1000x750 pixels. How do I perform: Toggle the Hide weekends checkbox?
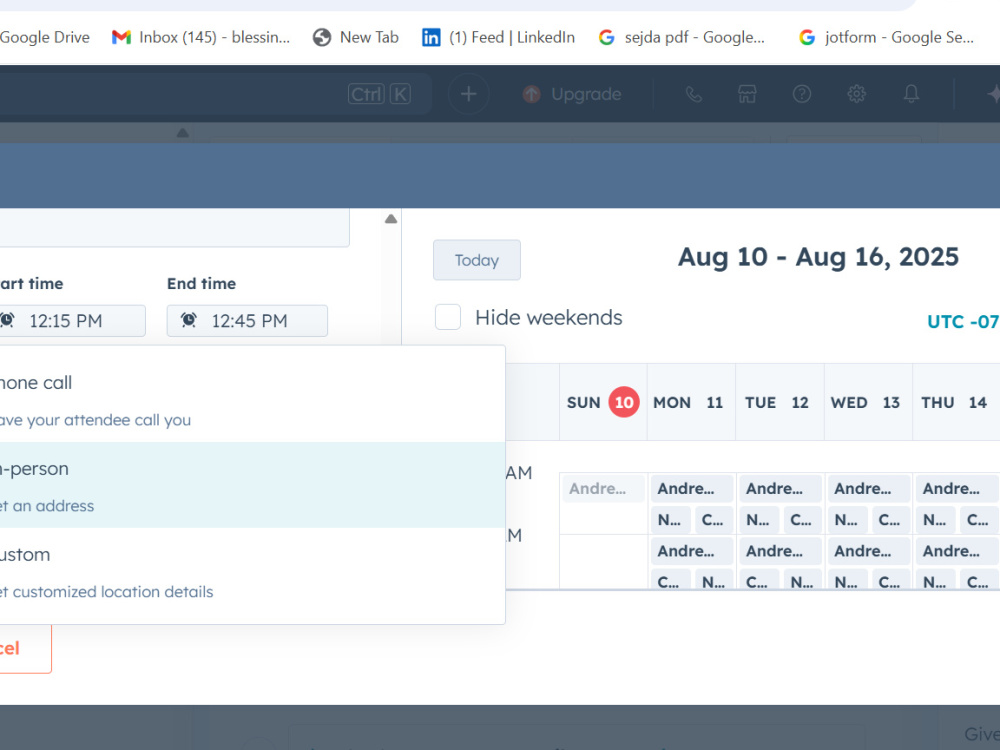(448, 317)
